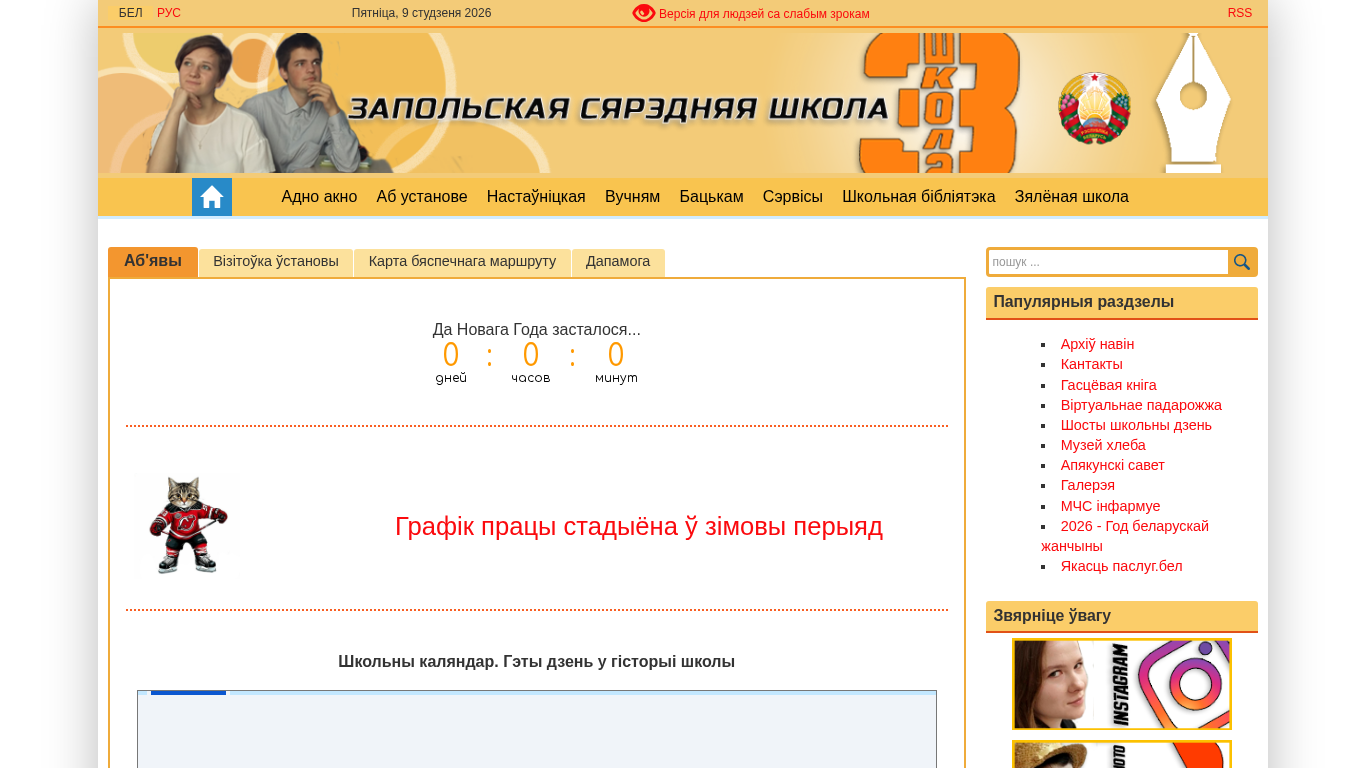Click the search magnifier button
The height and width of the screenshot is (768, 1366).
[1242, 262]
